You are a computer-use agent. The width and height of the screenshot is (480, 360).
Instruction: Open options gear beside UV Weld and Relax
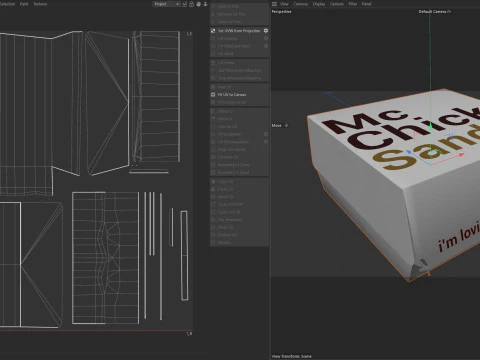(x=266, y=46)
